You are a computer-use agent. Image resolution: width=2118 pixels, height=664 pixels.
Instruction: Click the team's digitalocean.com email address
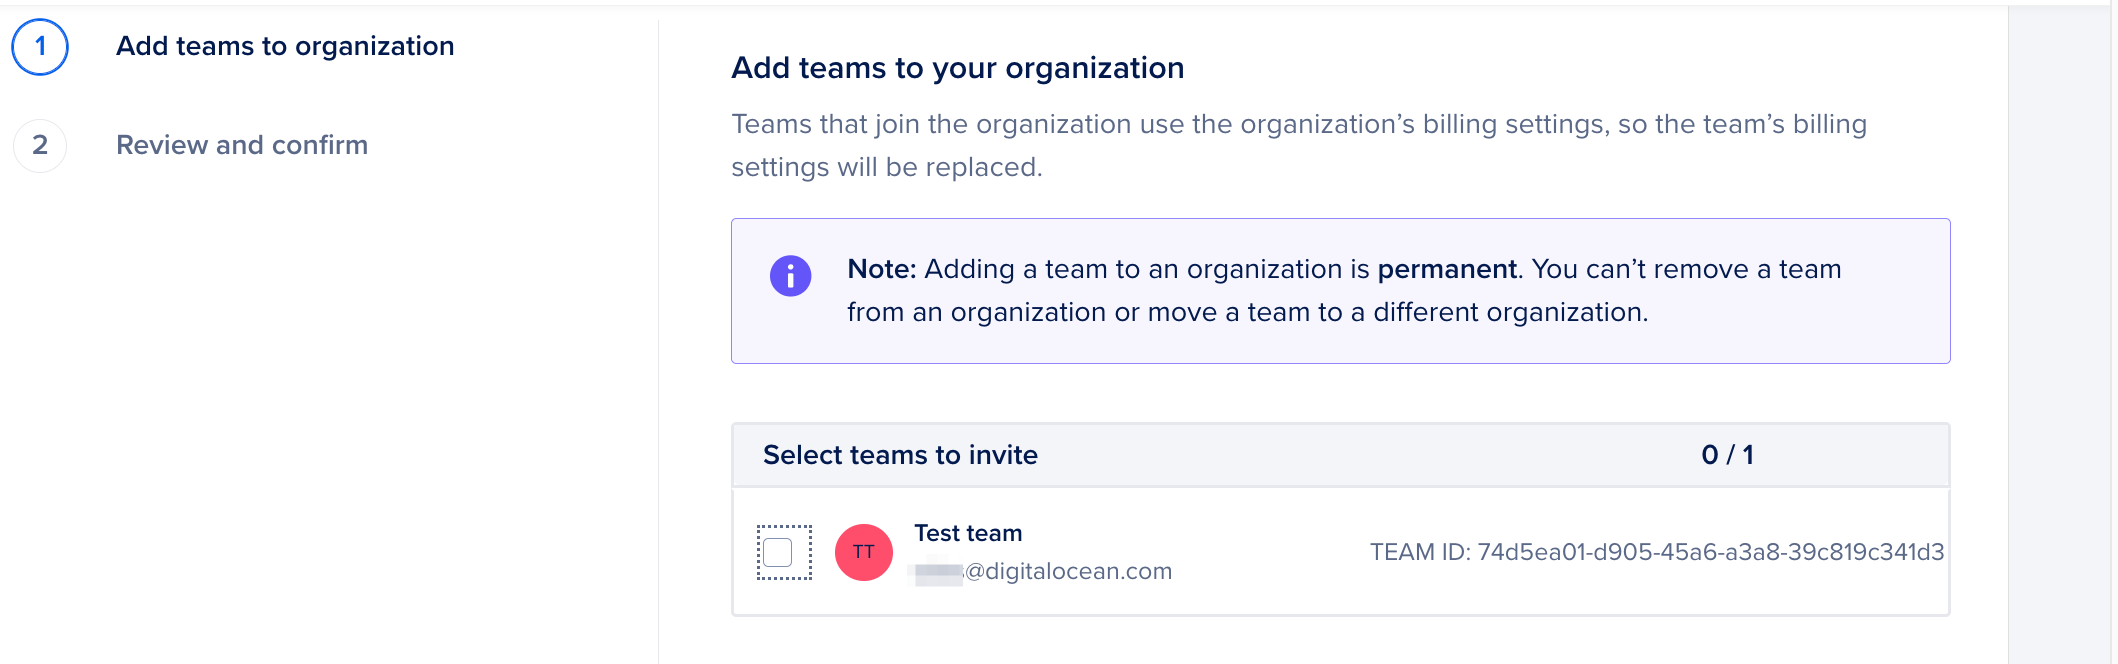click(1067, 571)
